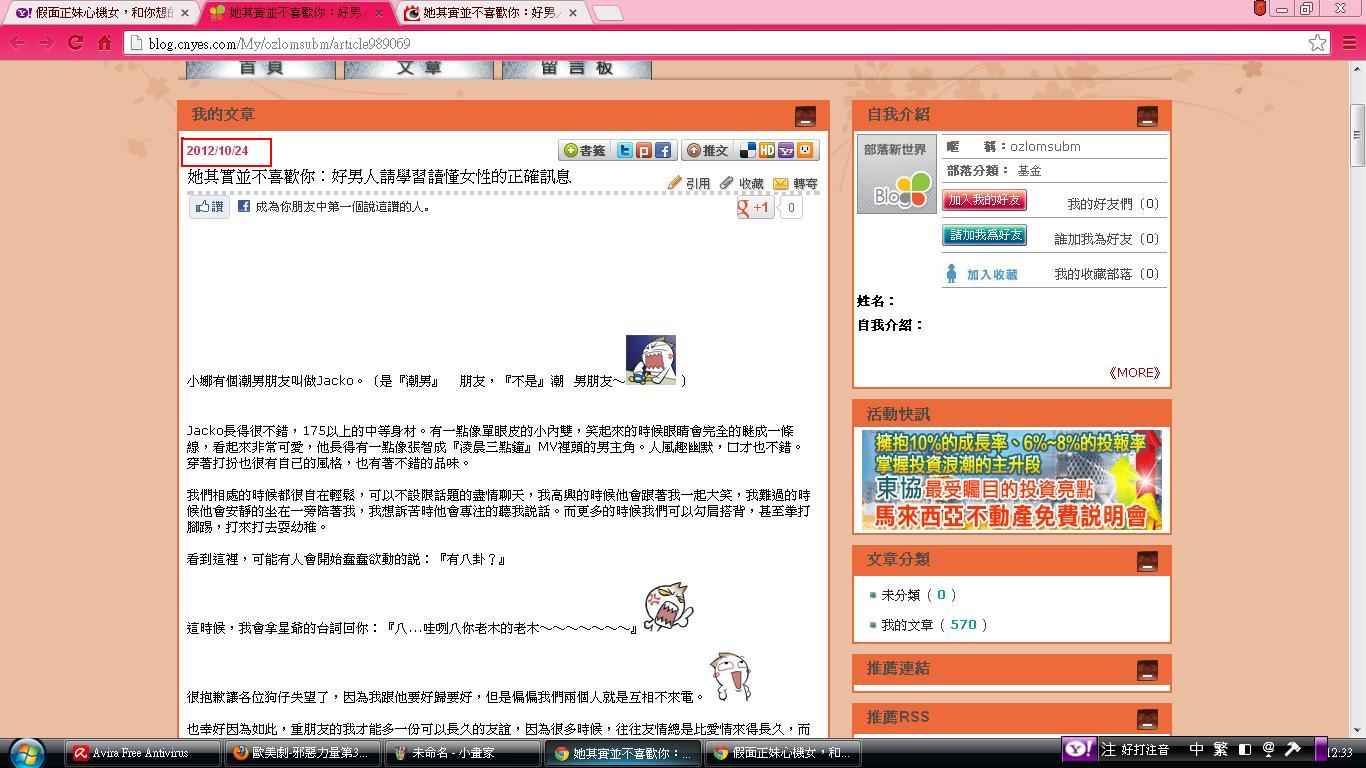The height and width of the screenshot is (768, 1366).
Task: Open a new browser tab
Action: [608, 13]
